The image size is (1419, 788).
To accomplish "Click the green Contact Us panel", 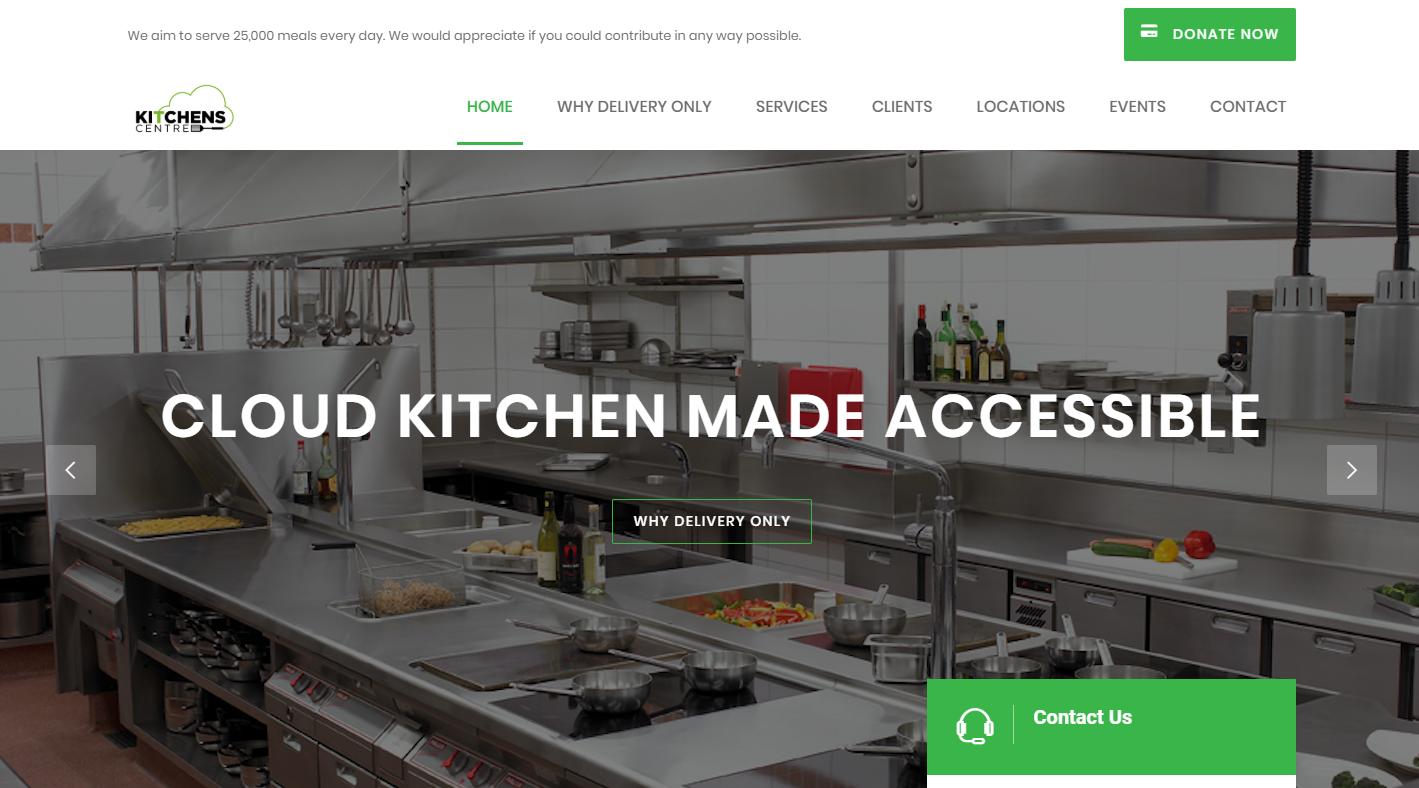I will click(1111, 727).
